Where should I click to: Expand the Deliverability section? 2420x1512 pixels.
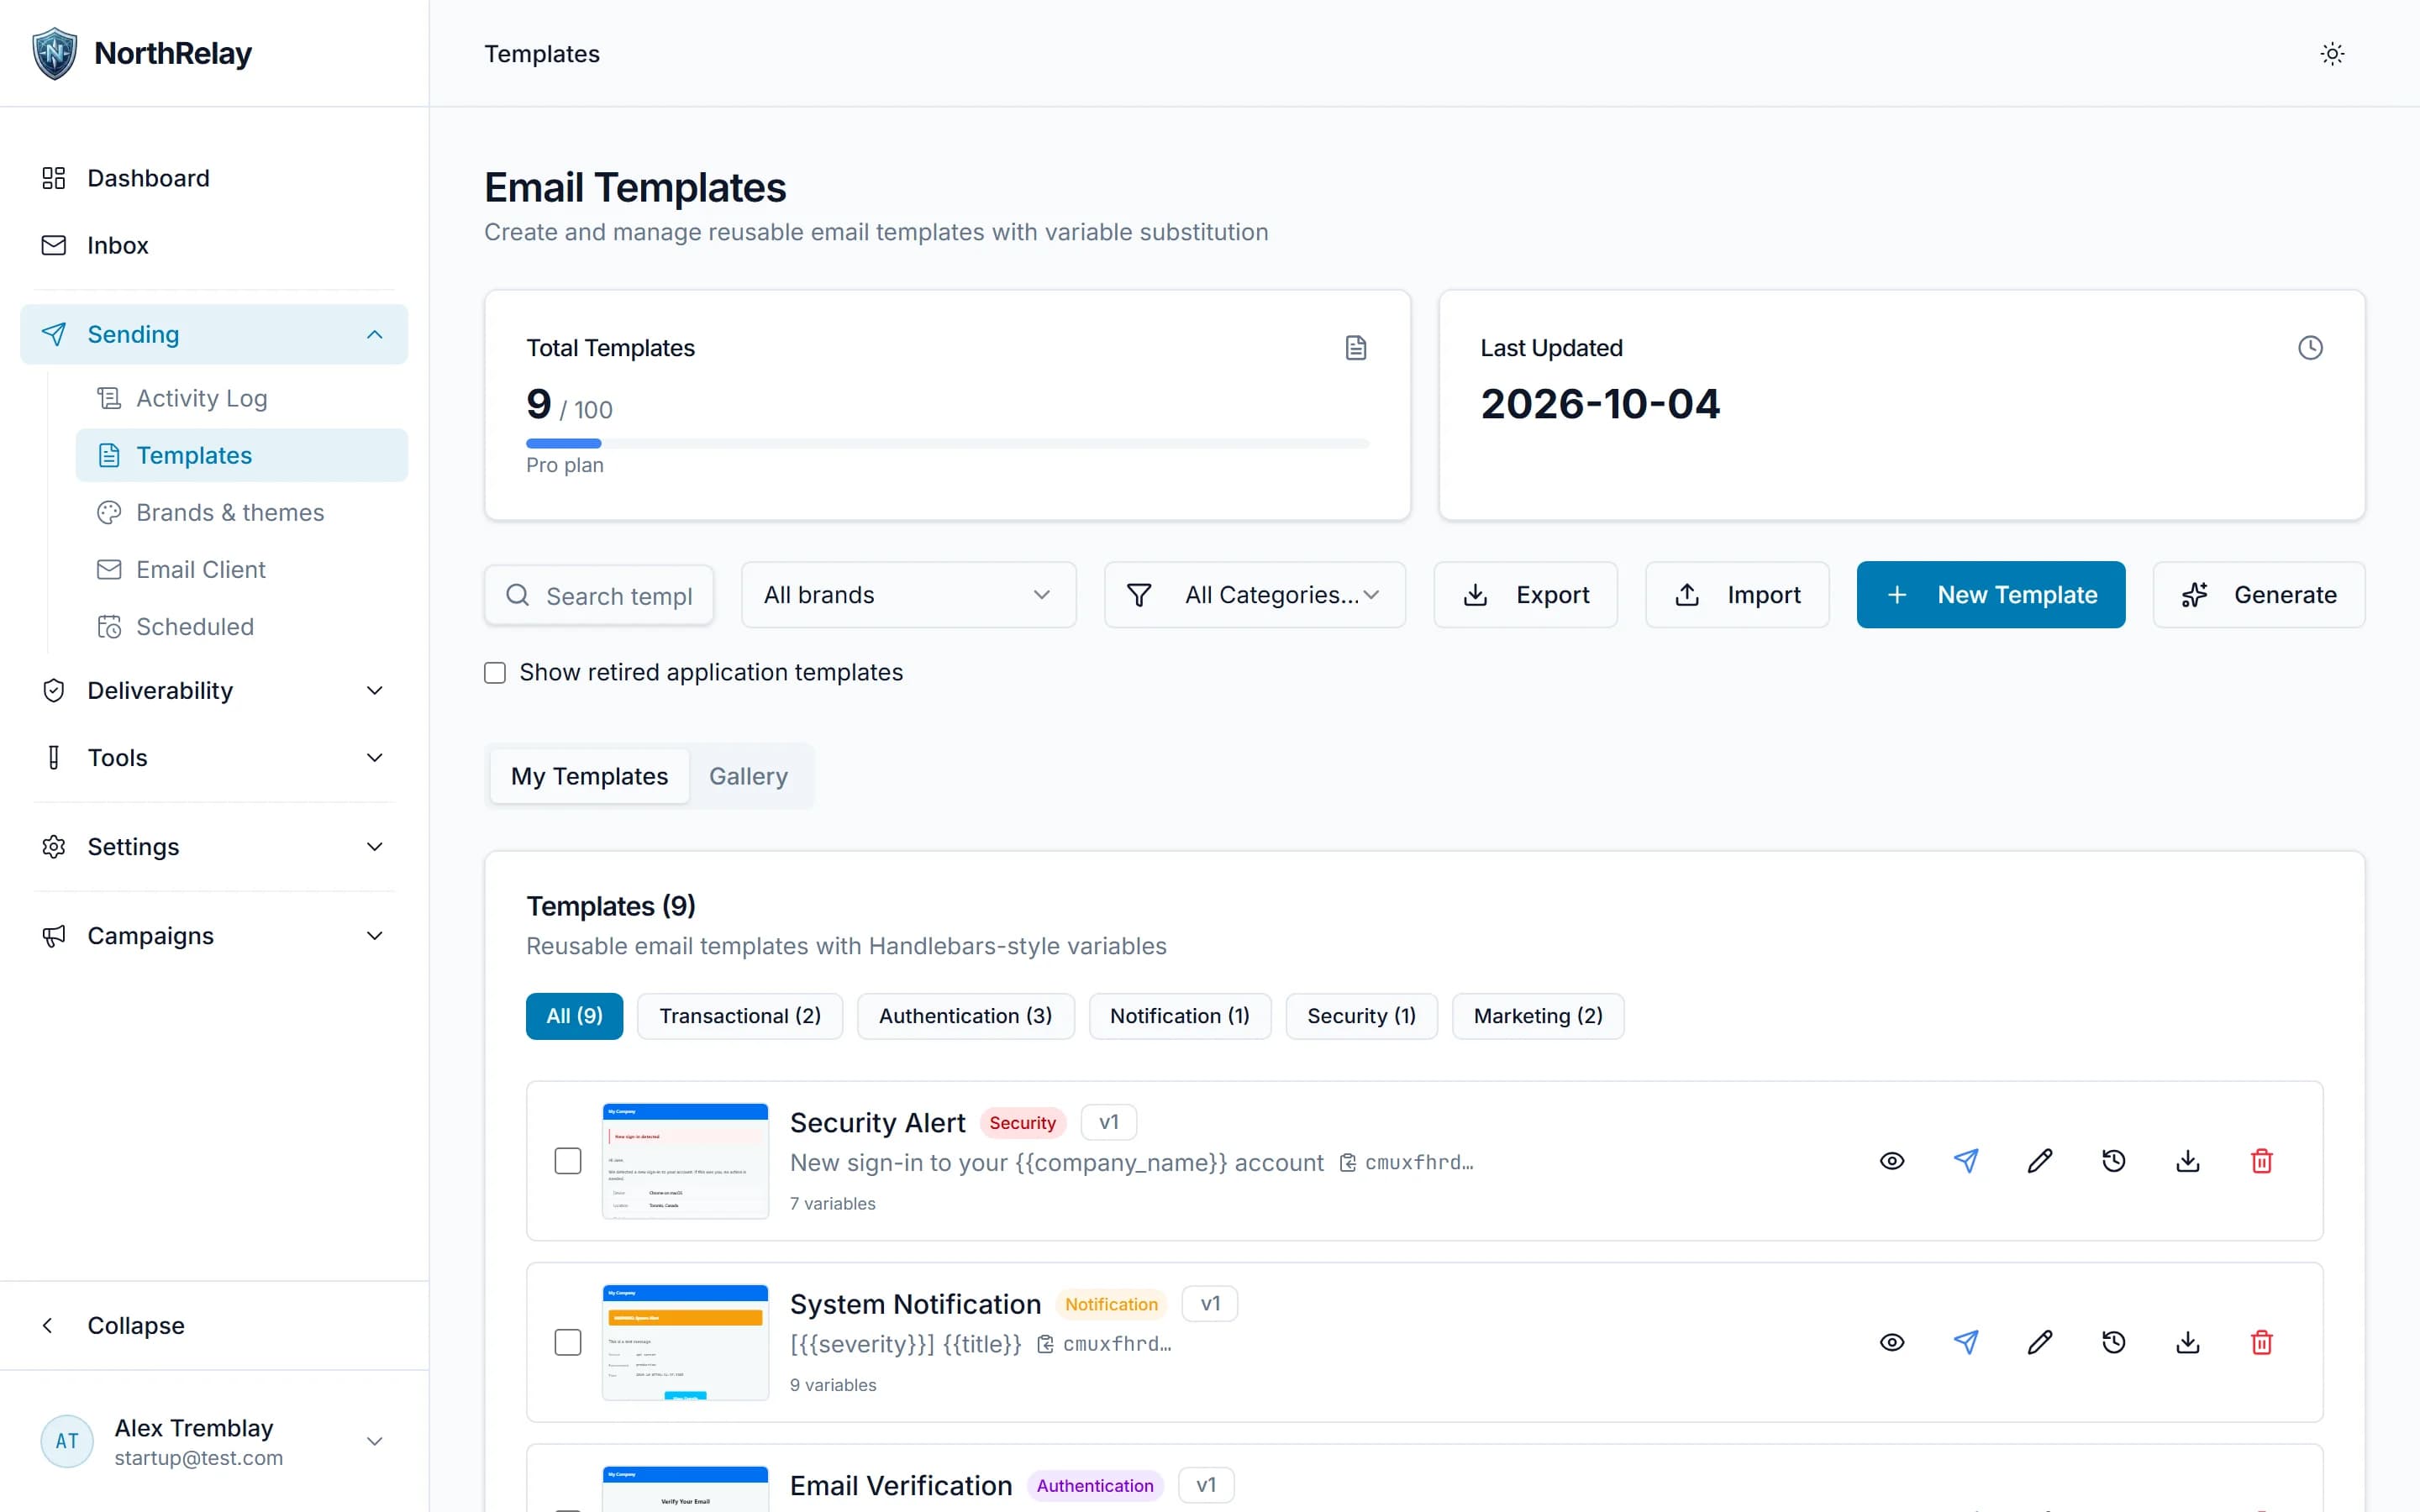pyautogui.click(x=214, y=690)
